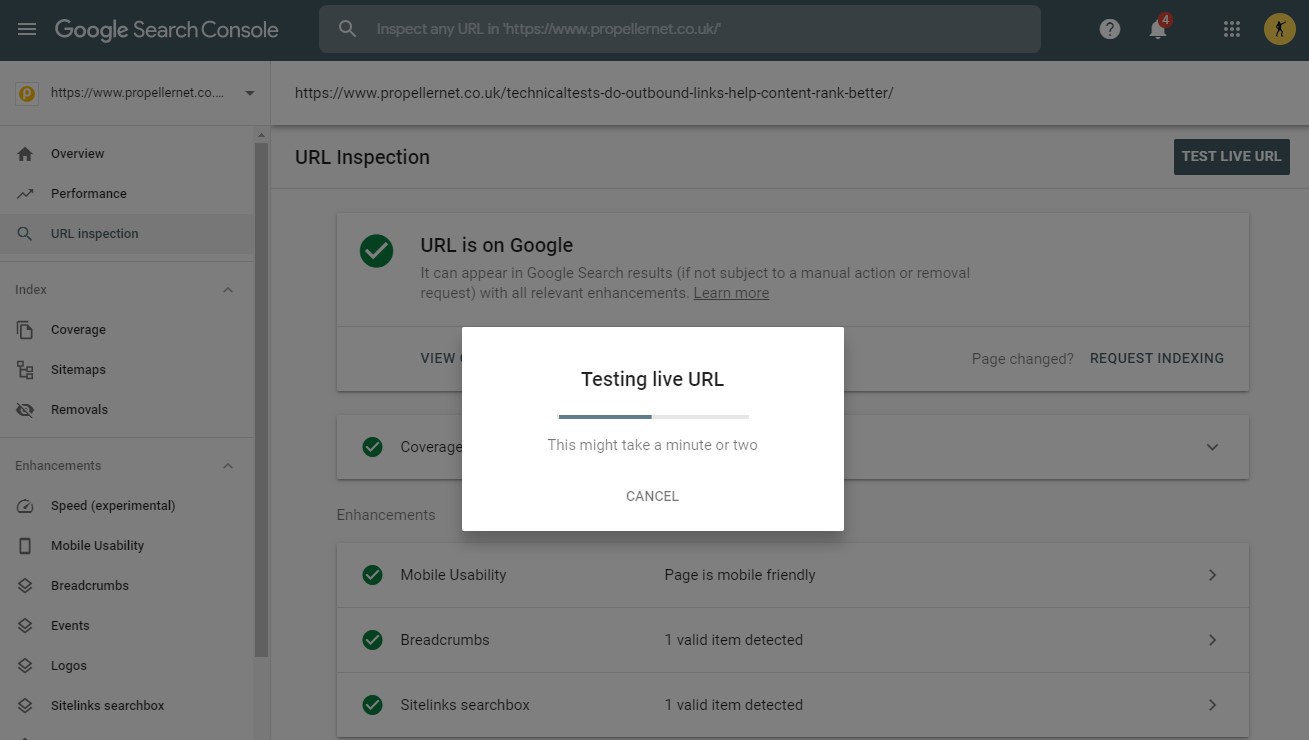Click green check beside URL is on Google
This screenshot has height=740, width=1309.
pos(376,251)
